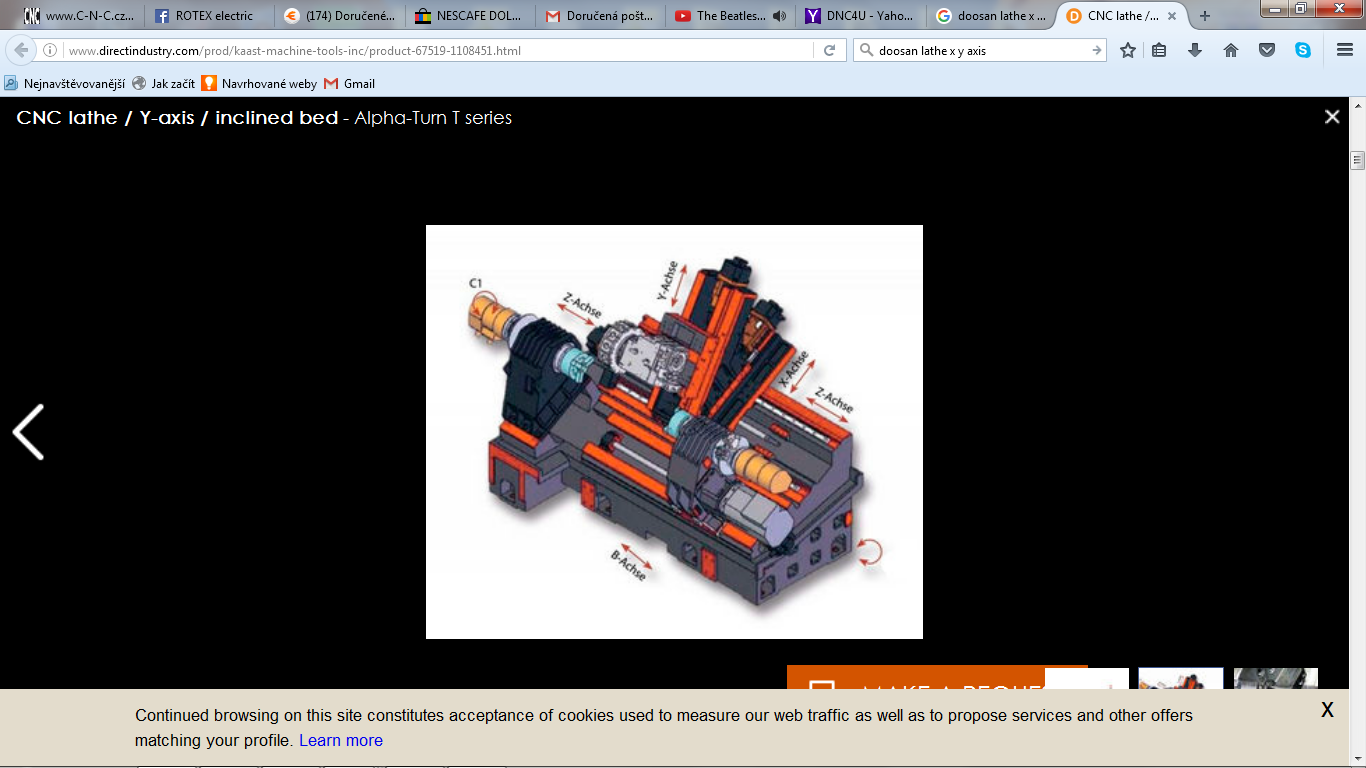1366x768 pixels.
Task: Click the Skype extension icon
Action: [x=1303, y=50]
